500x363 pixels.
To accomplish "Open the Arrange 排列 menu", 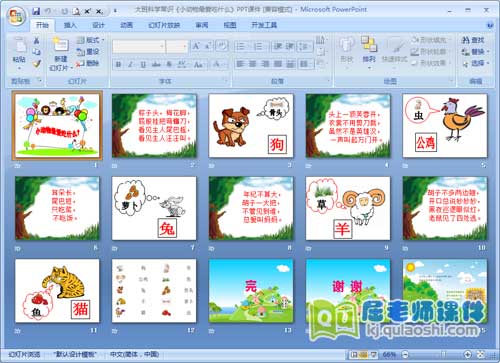I will tap(369, 52).
